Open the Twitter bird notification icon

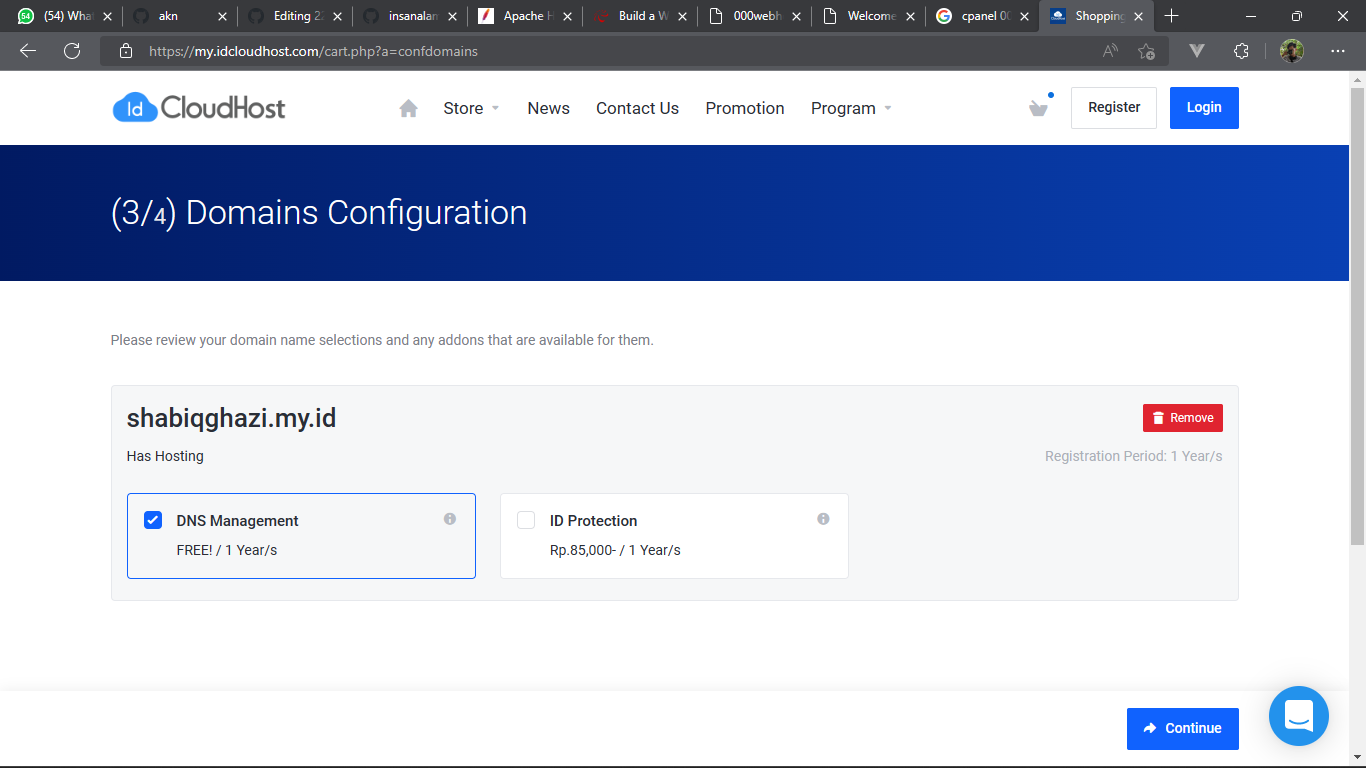pyautogui.click(x=1038, y=108)
